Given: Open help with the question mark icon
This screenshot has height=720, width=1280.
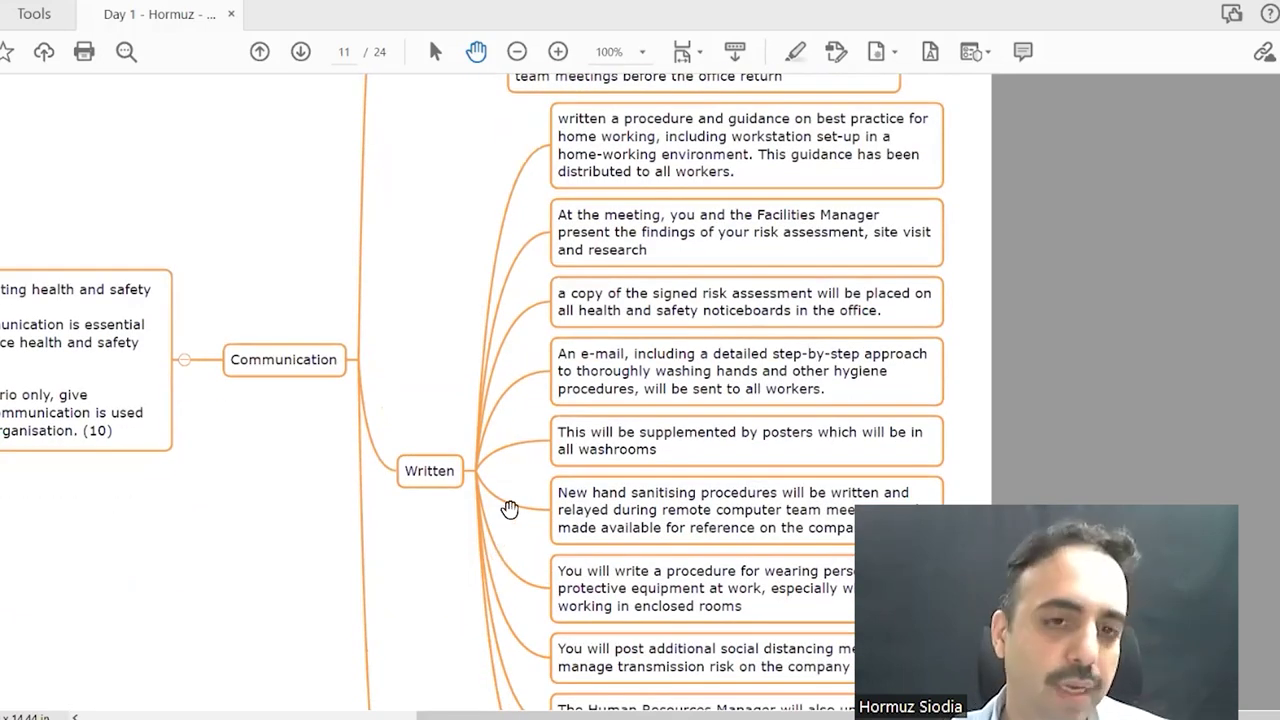Looking at the screenshot, I should [x=1270, y=14].
